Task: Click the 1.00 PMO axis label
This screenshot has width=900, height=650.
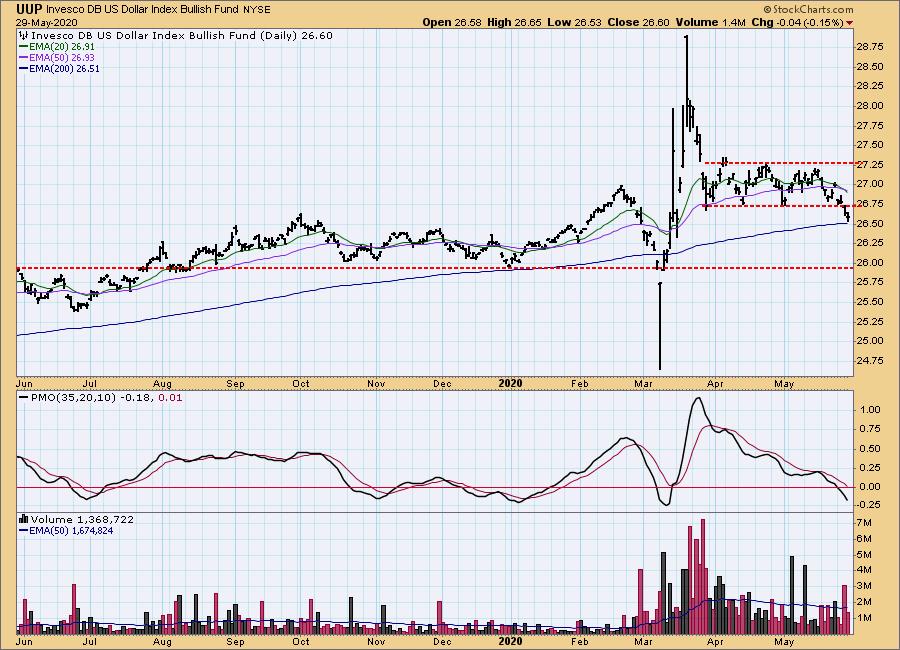Action: pos(870,409)
